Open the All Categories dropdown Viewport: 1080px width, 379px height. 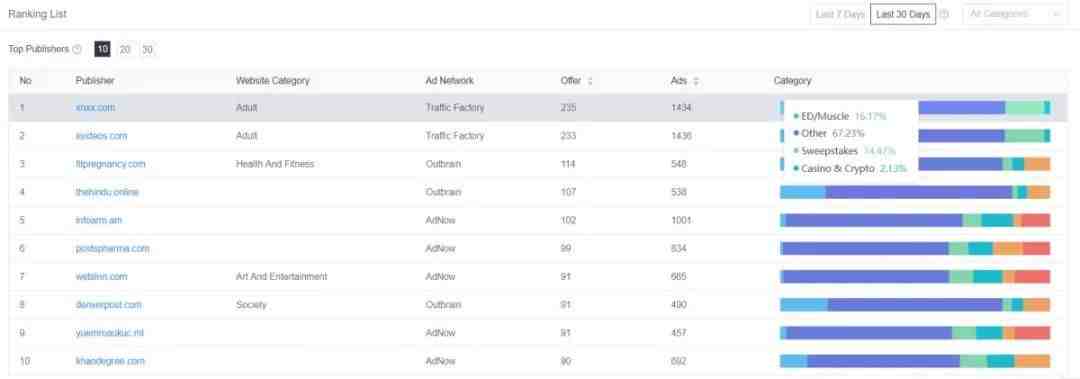(x=1015, y=14)
